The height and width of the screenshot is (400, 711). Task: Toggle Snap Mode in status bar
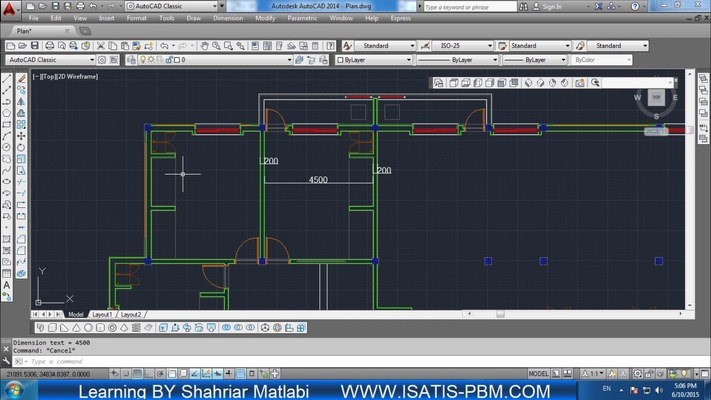pyautogui.click(x=126, y=374)
